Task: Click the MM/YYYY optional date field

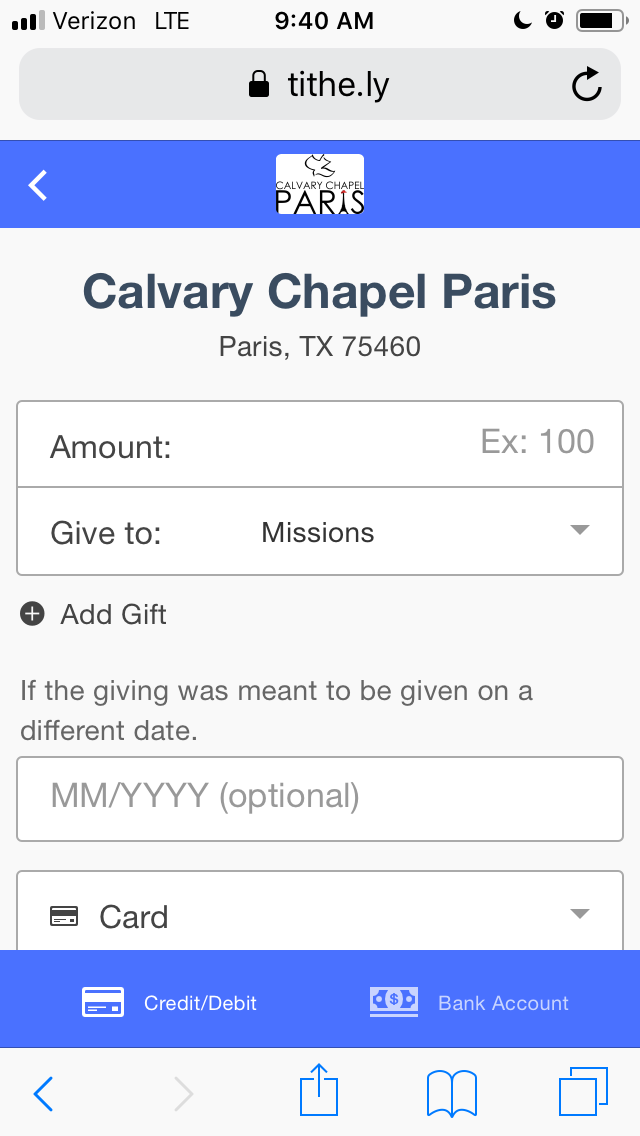Action: pos(320,798)
